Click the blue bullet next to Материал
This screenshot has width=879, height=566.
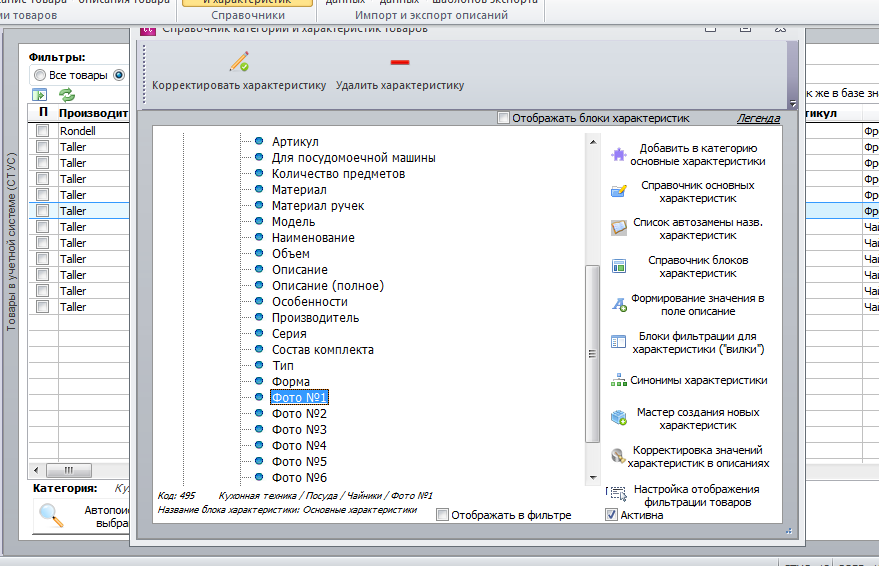coord(259,189)
